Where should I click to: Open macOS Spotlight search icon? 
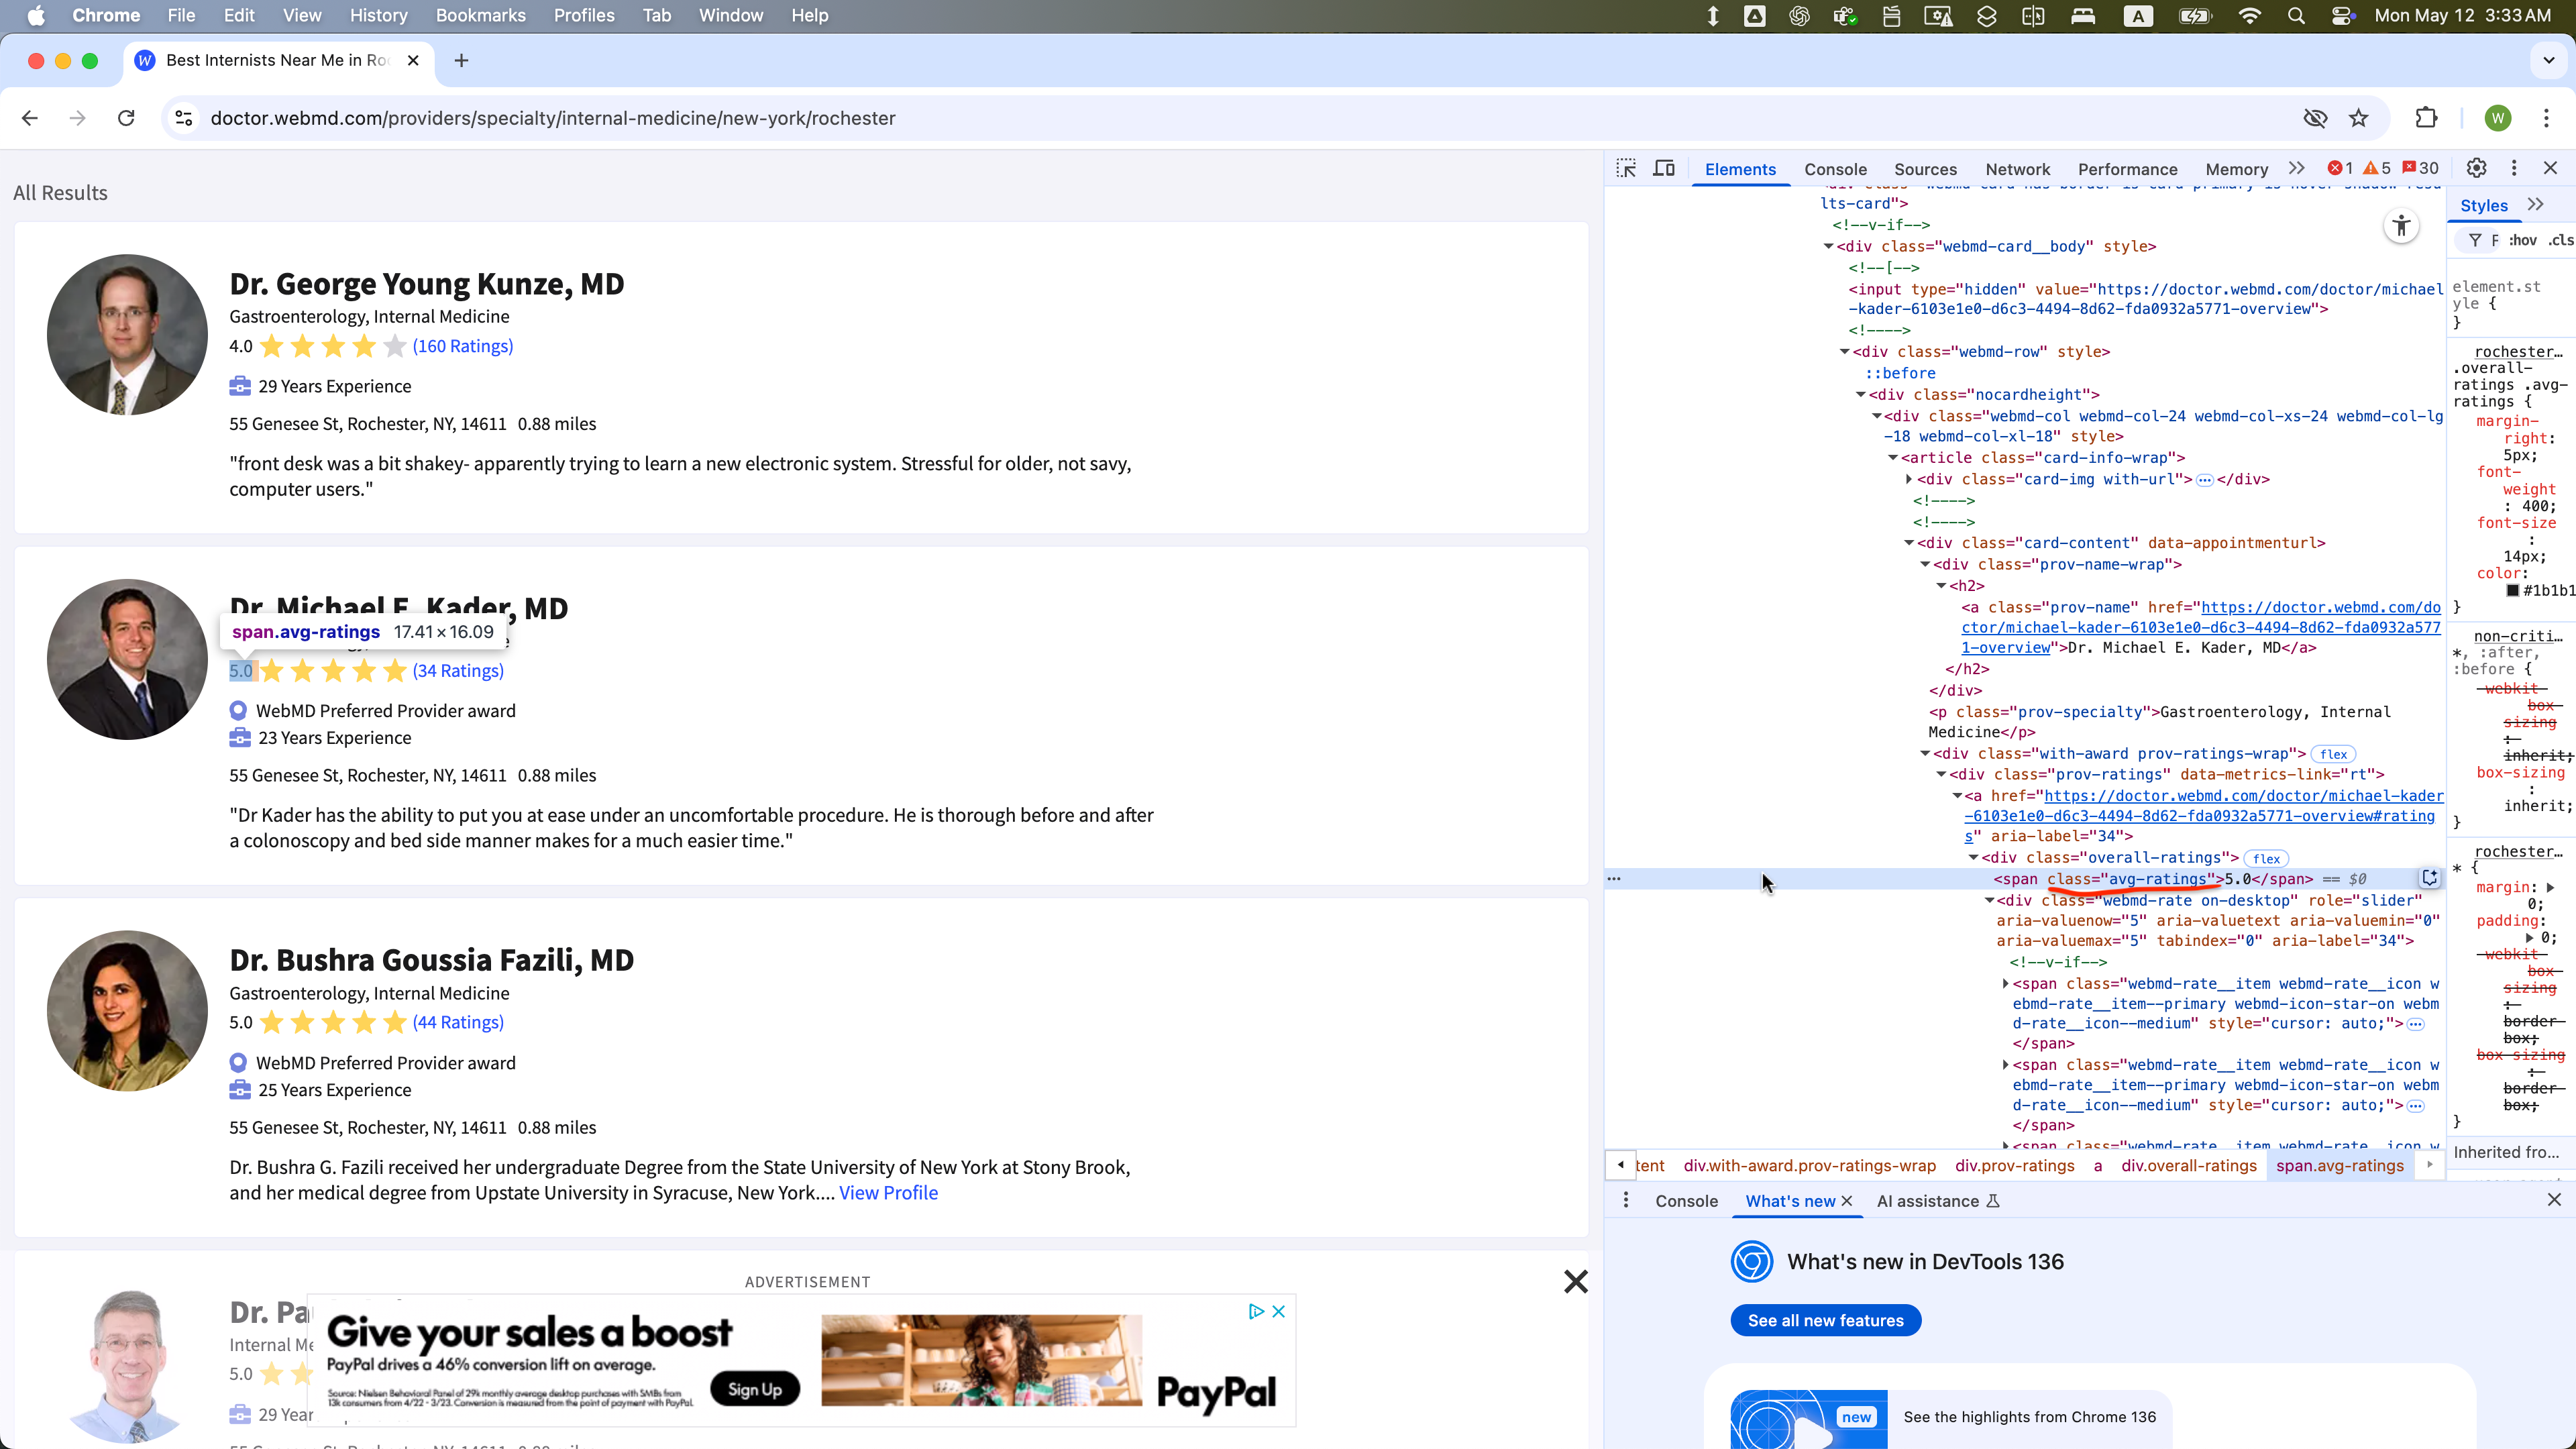2296,15
